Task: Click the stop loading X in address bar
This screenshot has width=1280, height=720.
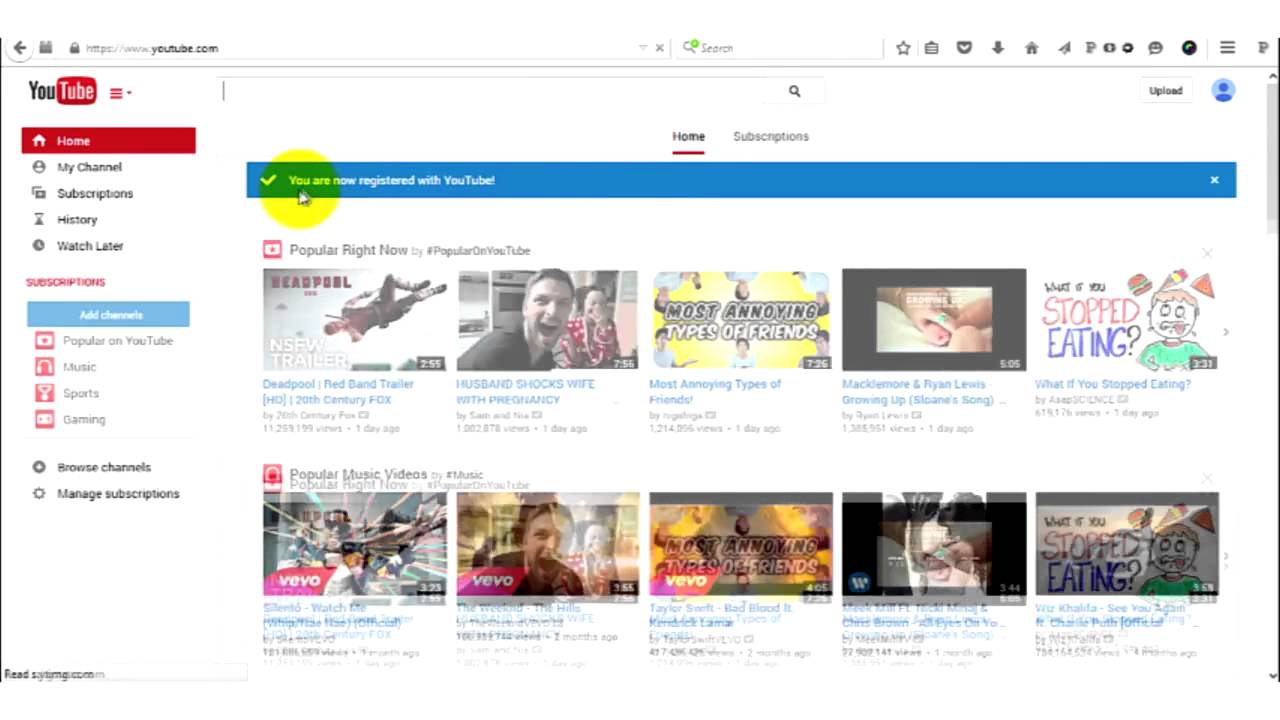Action: (x=660, y=48)
